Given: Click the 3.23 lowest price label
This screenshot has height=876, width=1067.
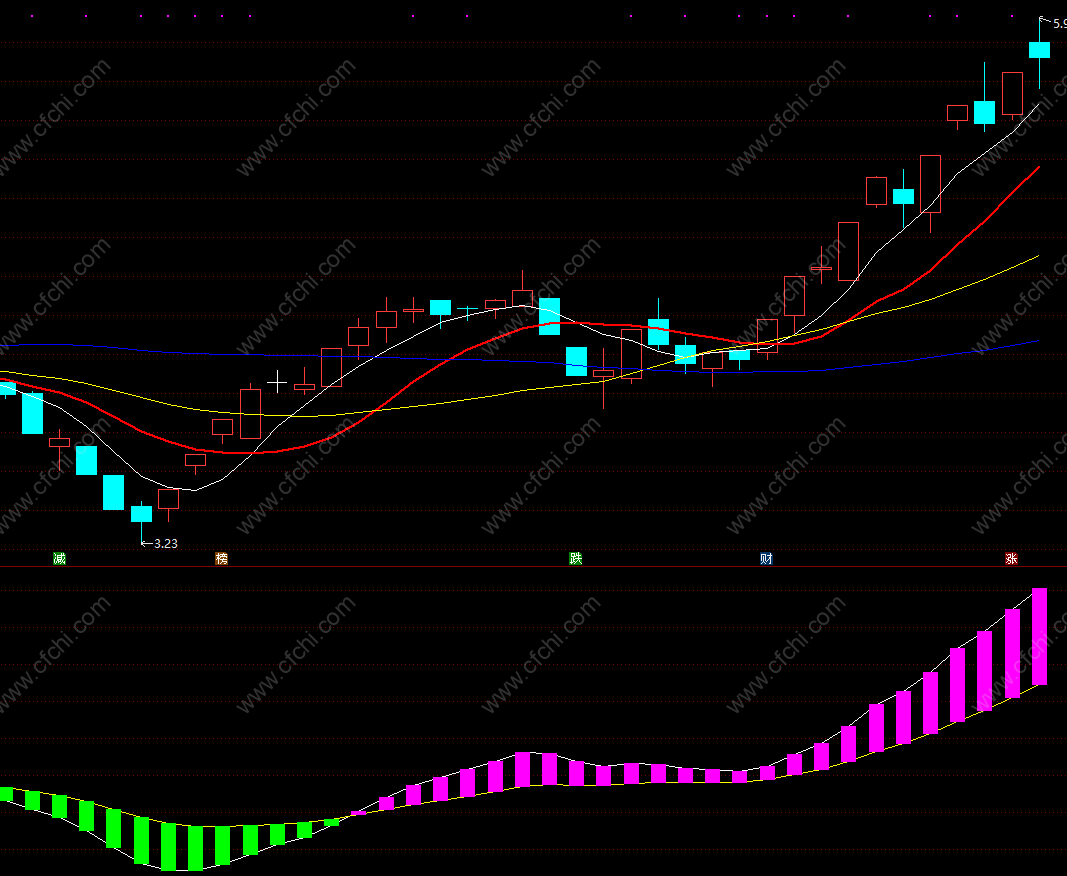Looking at the screenshot, I should [165, 543].
